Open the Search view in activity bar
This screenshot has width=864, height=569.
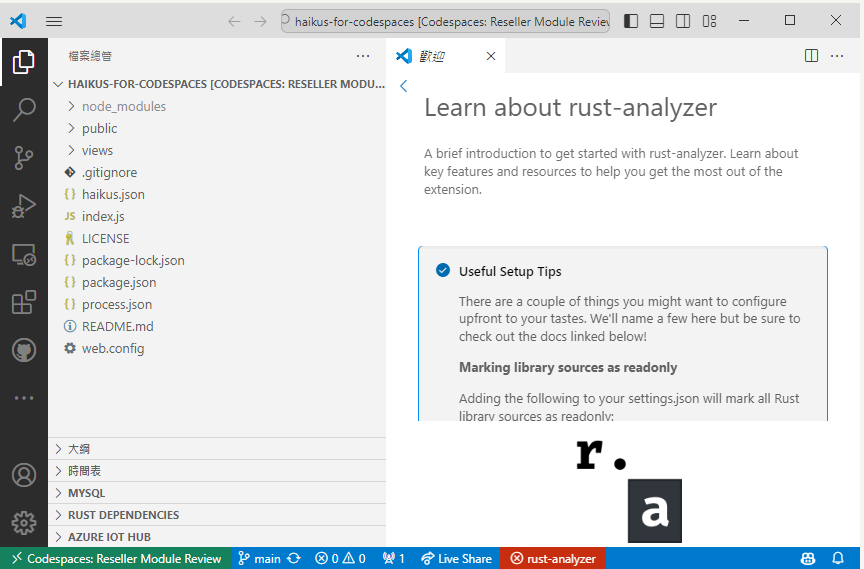tap(24, 110)
